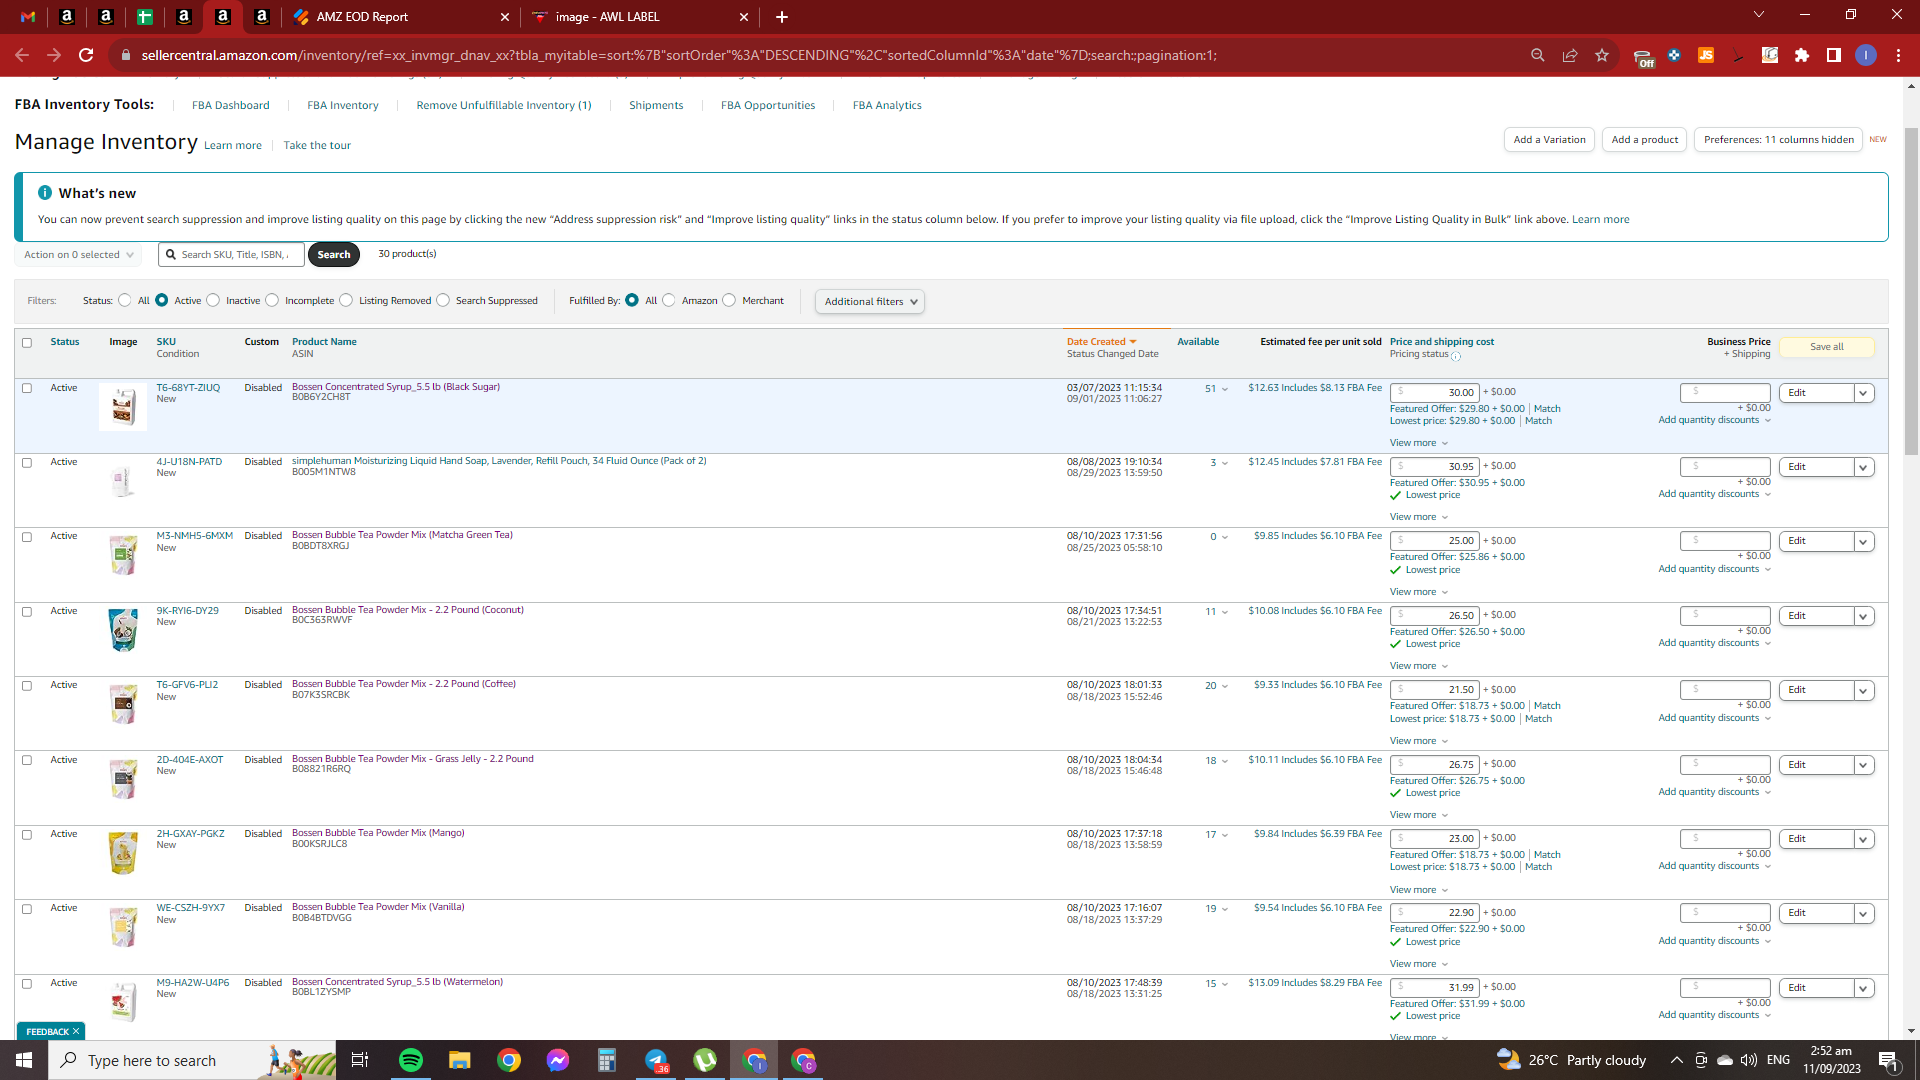Viewport: 1920px width, 1080px height.
Task: Expand available quantity chevron for Grass Jelly
Action: 1225,761
